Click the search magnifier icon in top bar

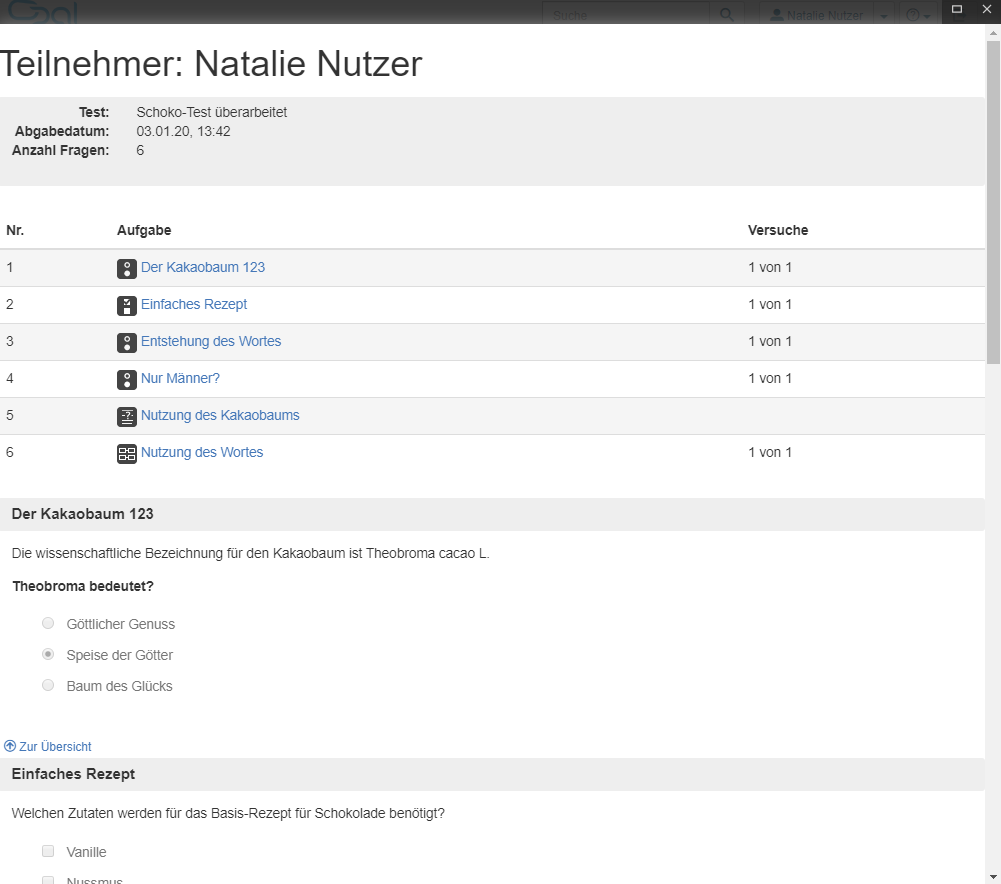[726, 15]
